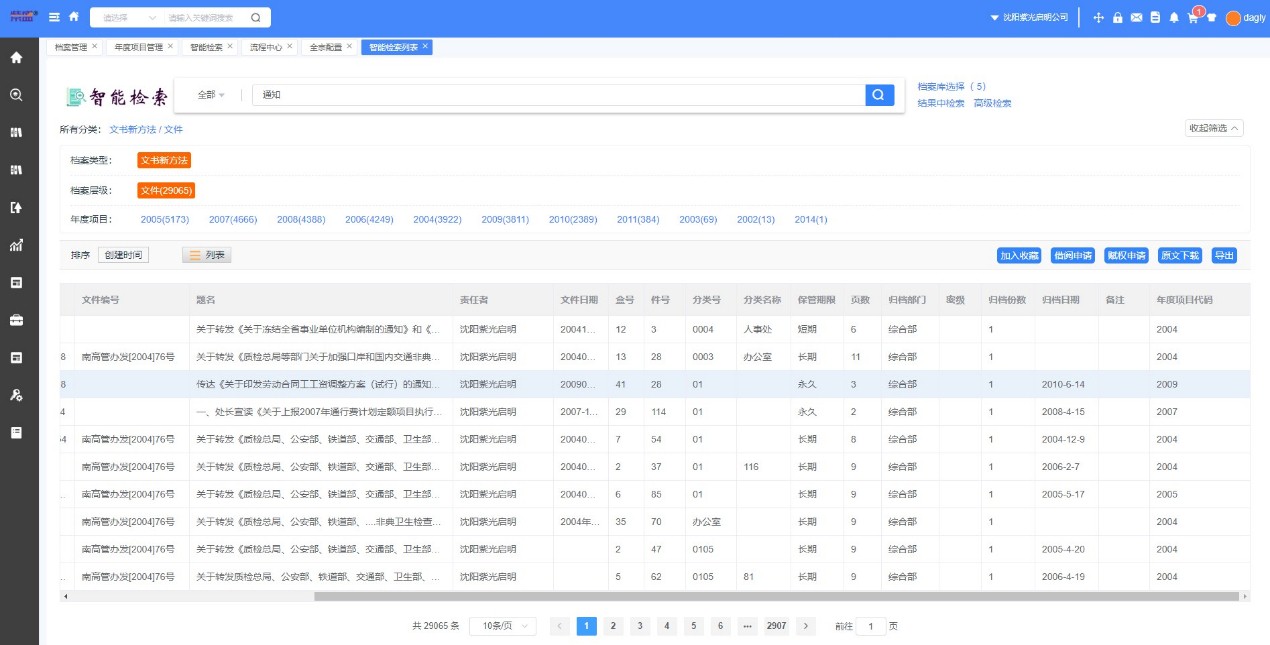Screen dimensions: 1270x645
Task: Sort by 创建时间
Action: pos(123,255)
